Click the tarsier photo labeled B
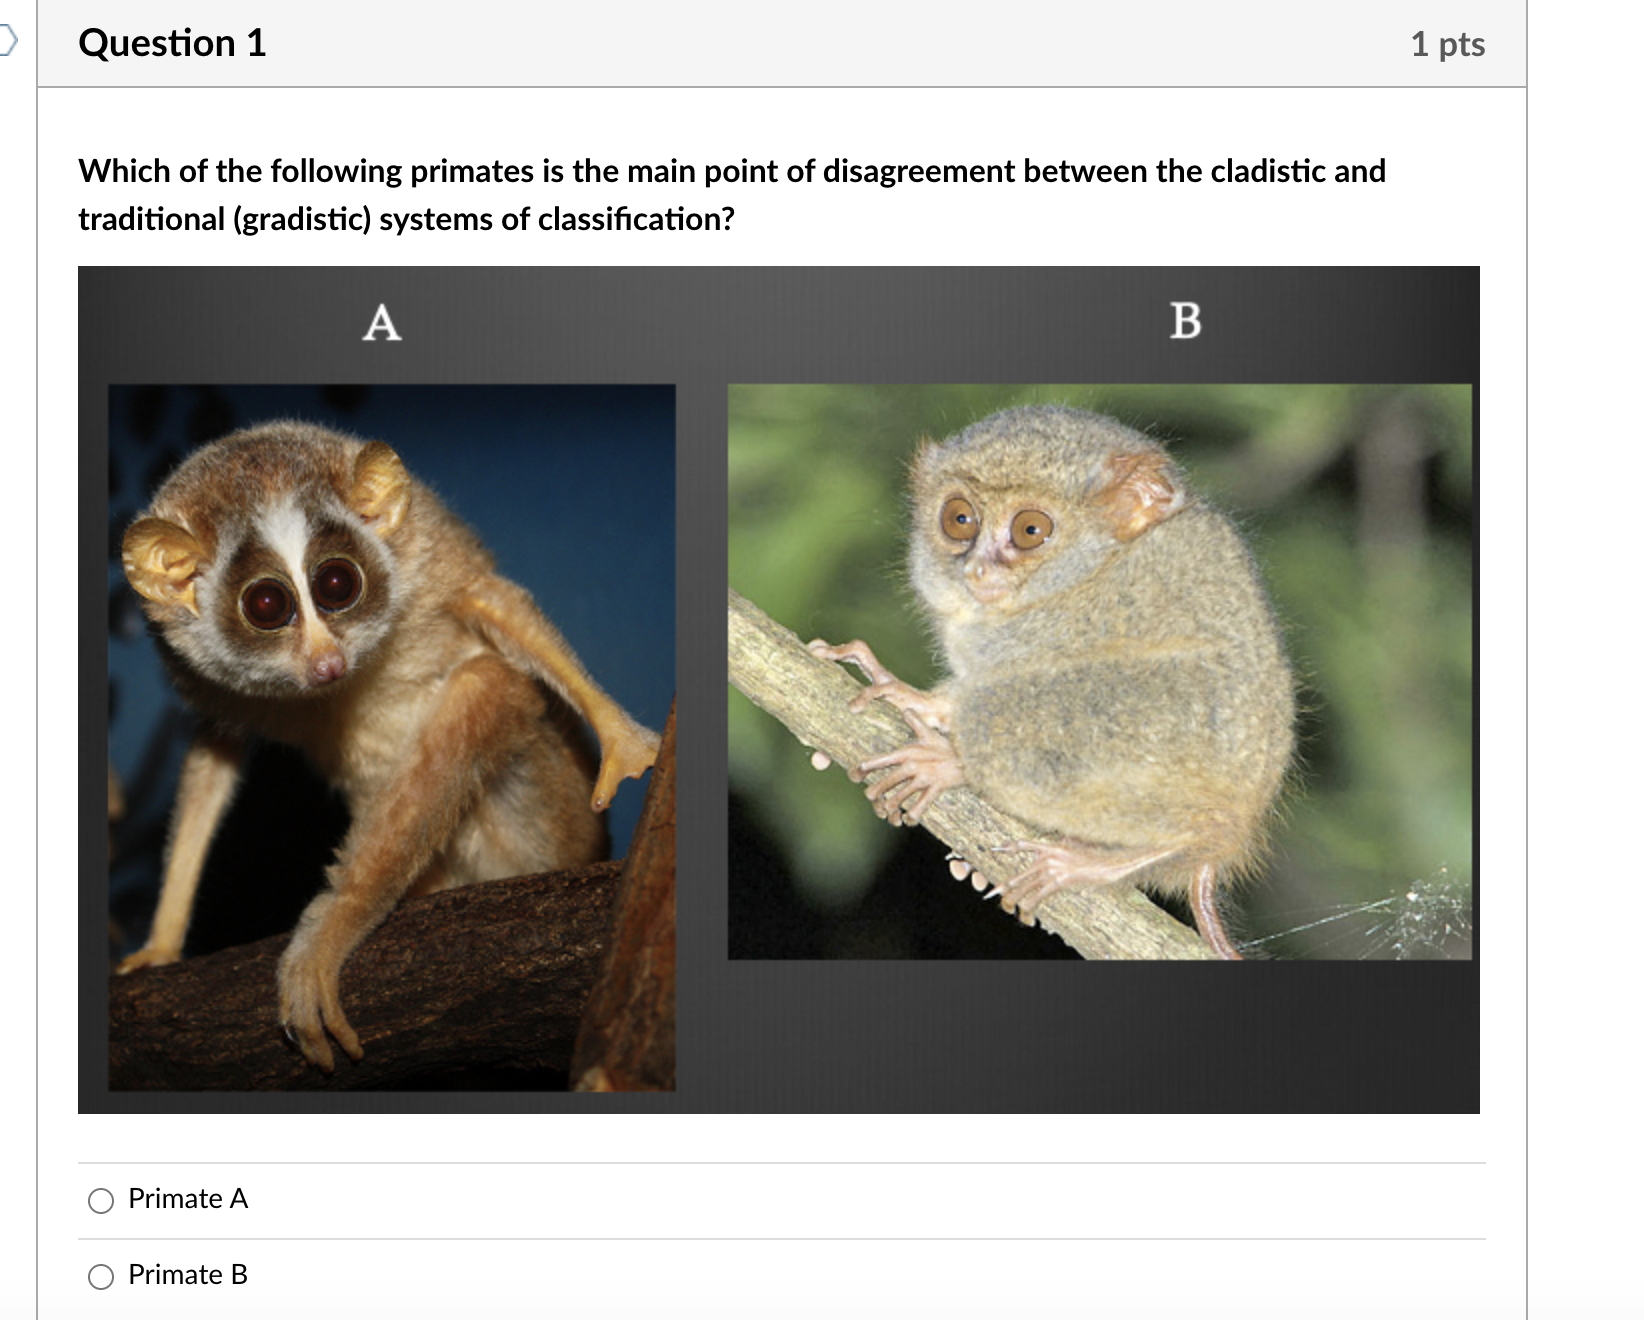The width and height of the screenshot is (1644, 1320). [1100, 672]
